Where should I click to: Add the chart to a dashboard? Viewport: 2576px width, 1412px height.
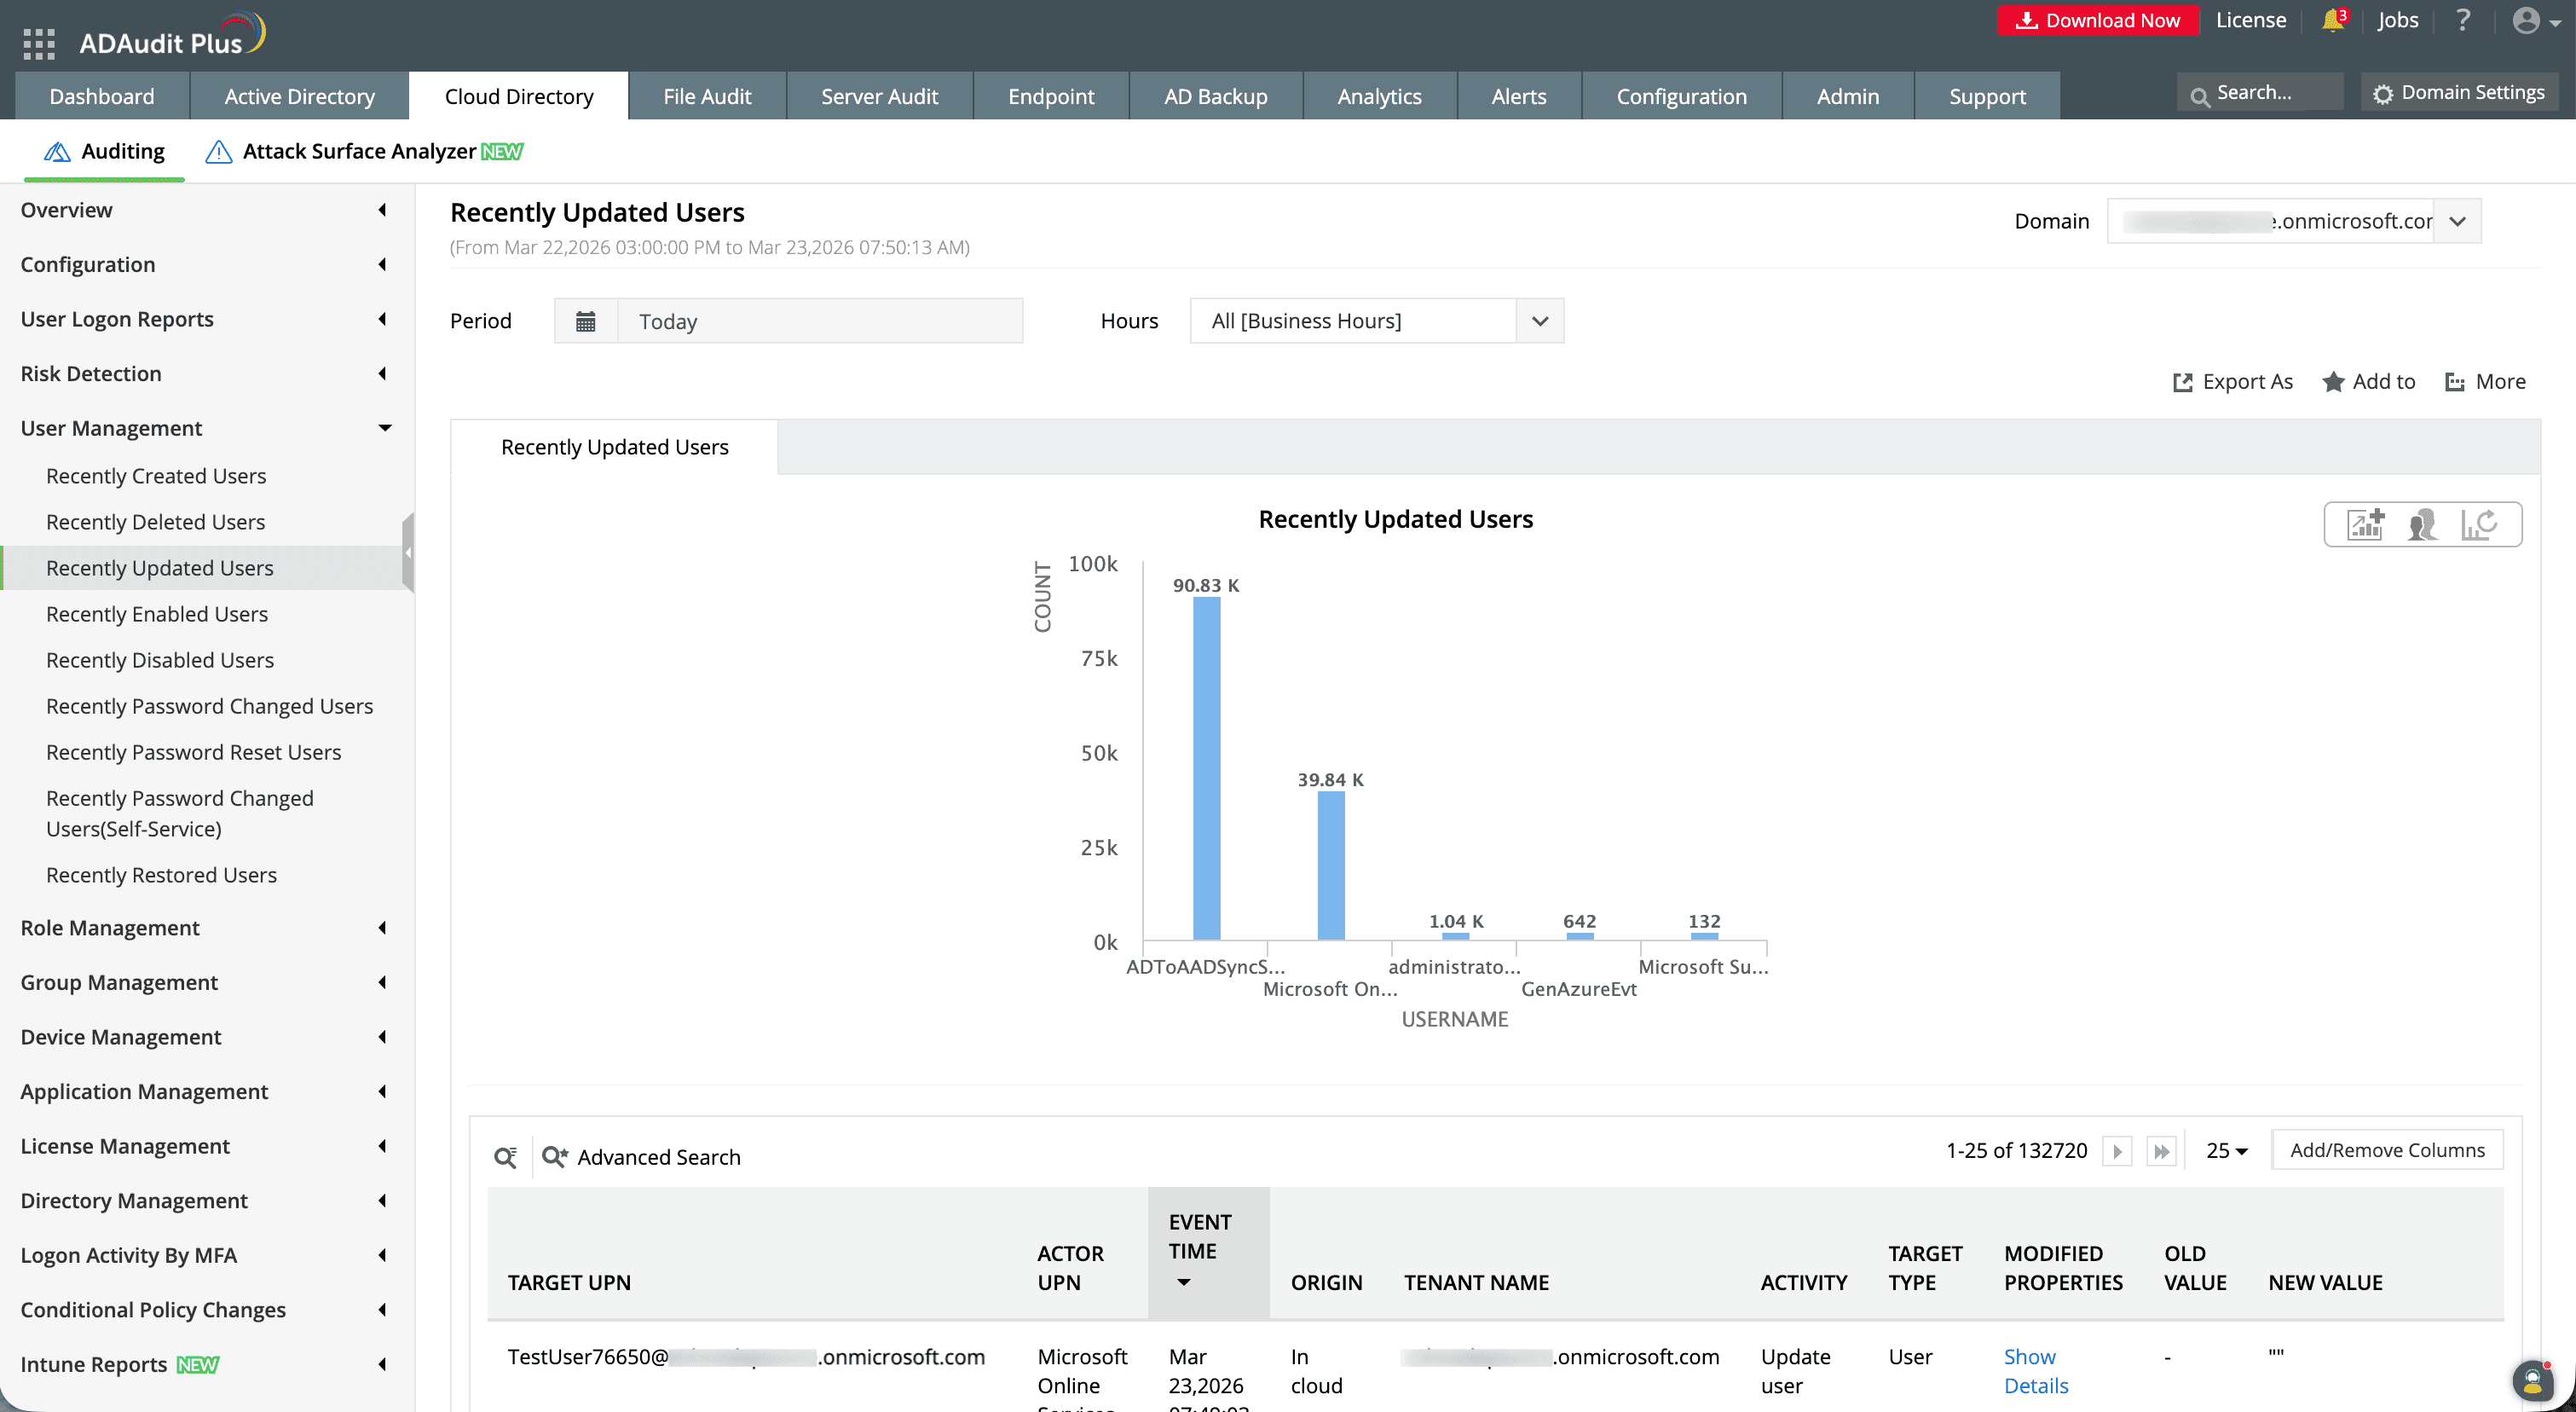coord(2364,523)
